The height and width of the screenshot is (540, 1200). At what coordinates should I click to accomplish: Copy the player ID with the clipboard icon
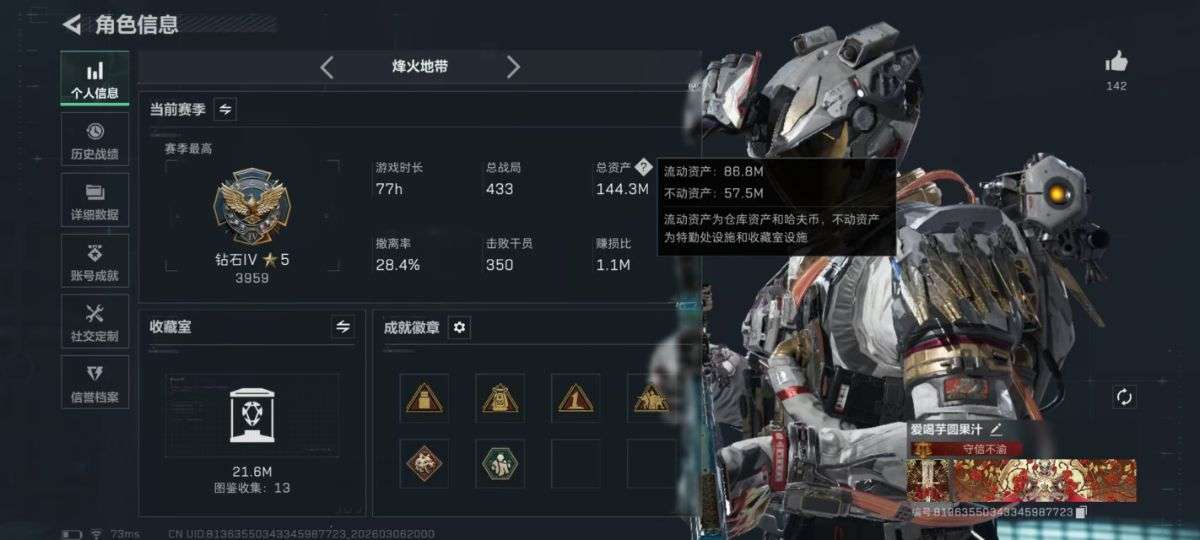pos(1081,512)
